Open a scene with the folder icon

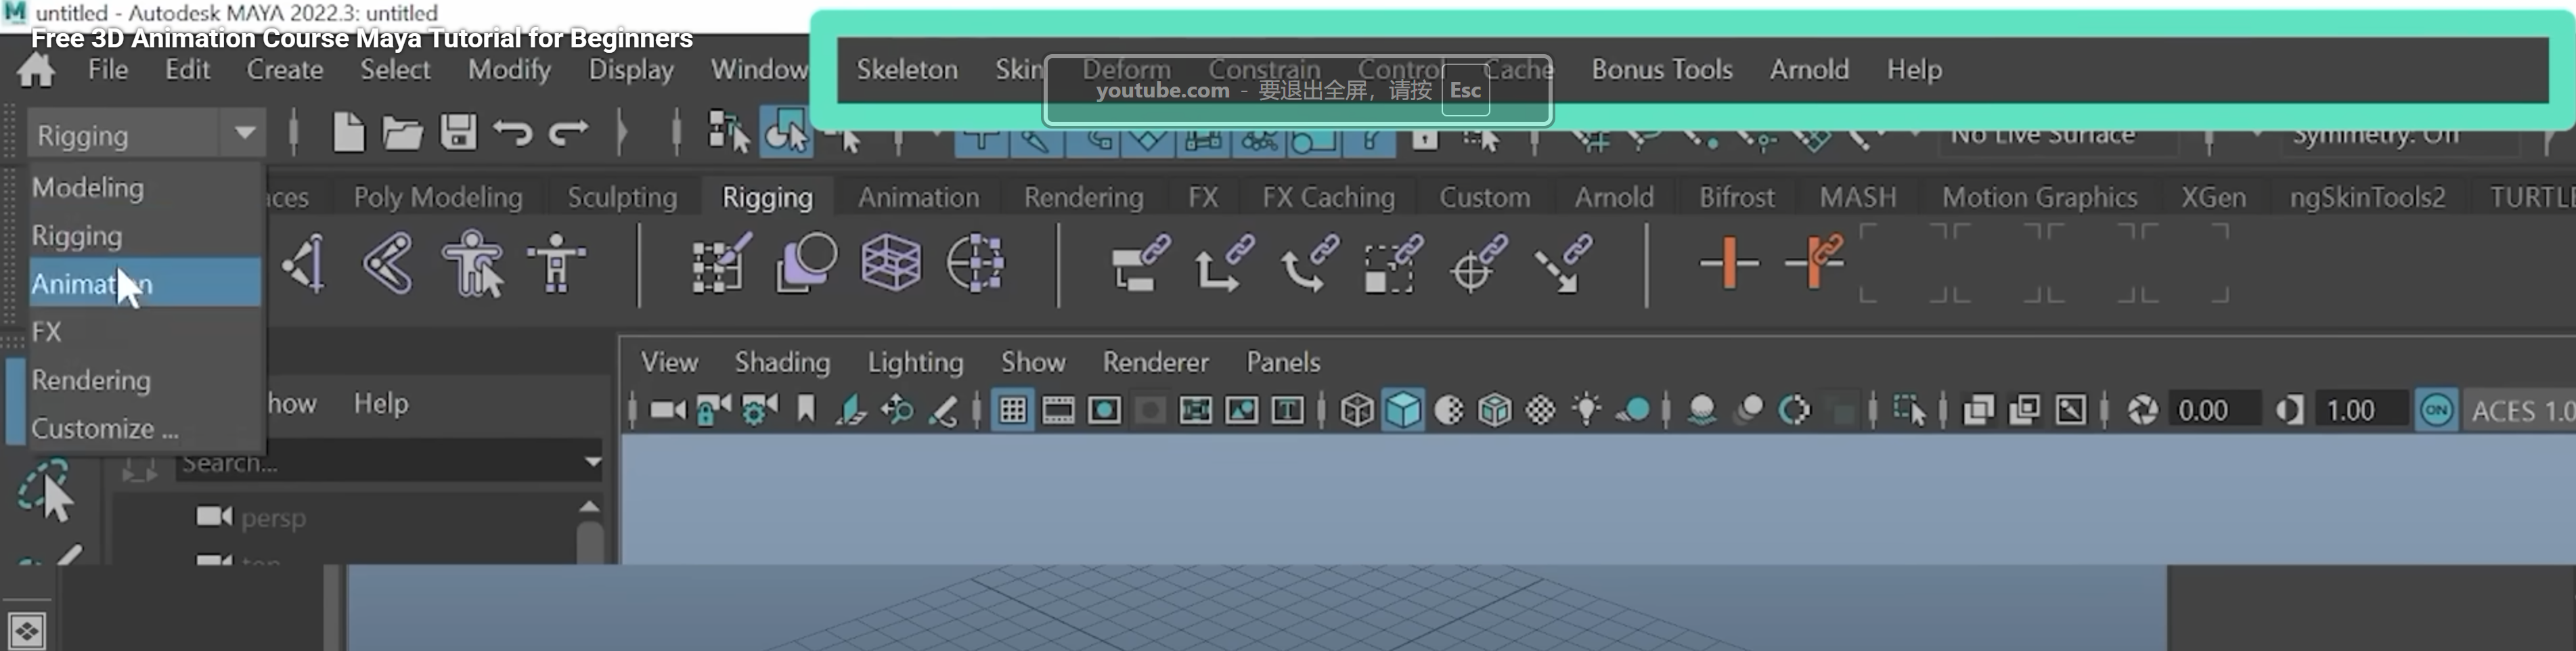click(402, 133)
